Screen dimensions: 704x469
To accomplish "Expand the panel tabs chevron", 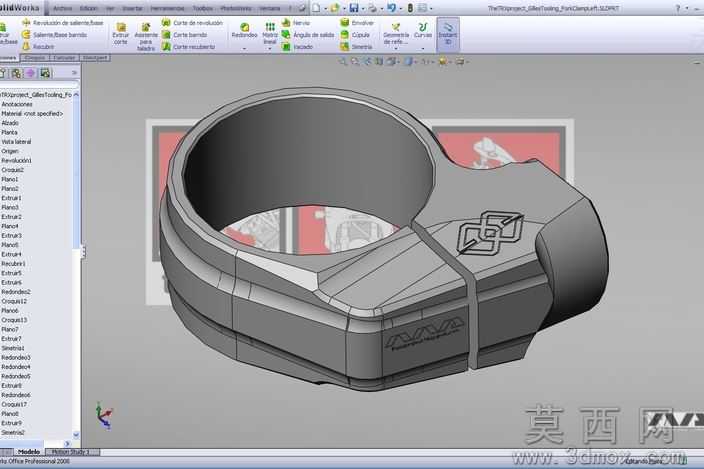I will pos(75,73).
